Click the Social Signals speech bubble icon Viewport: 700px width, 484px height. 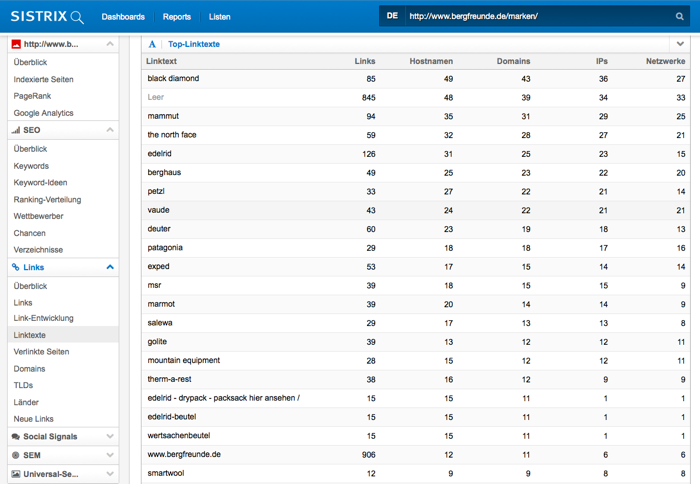click(16, 437)
